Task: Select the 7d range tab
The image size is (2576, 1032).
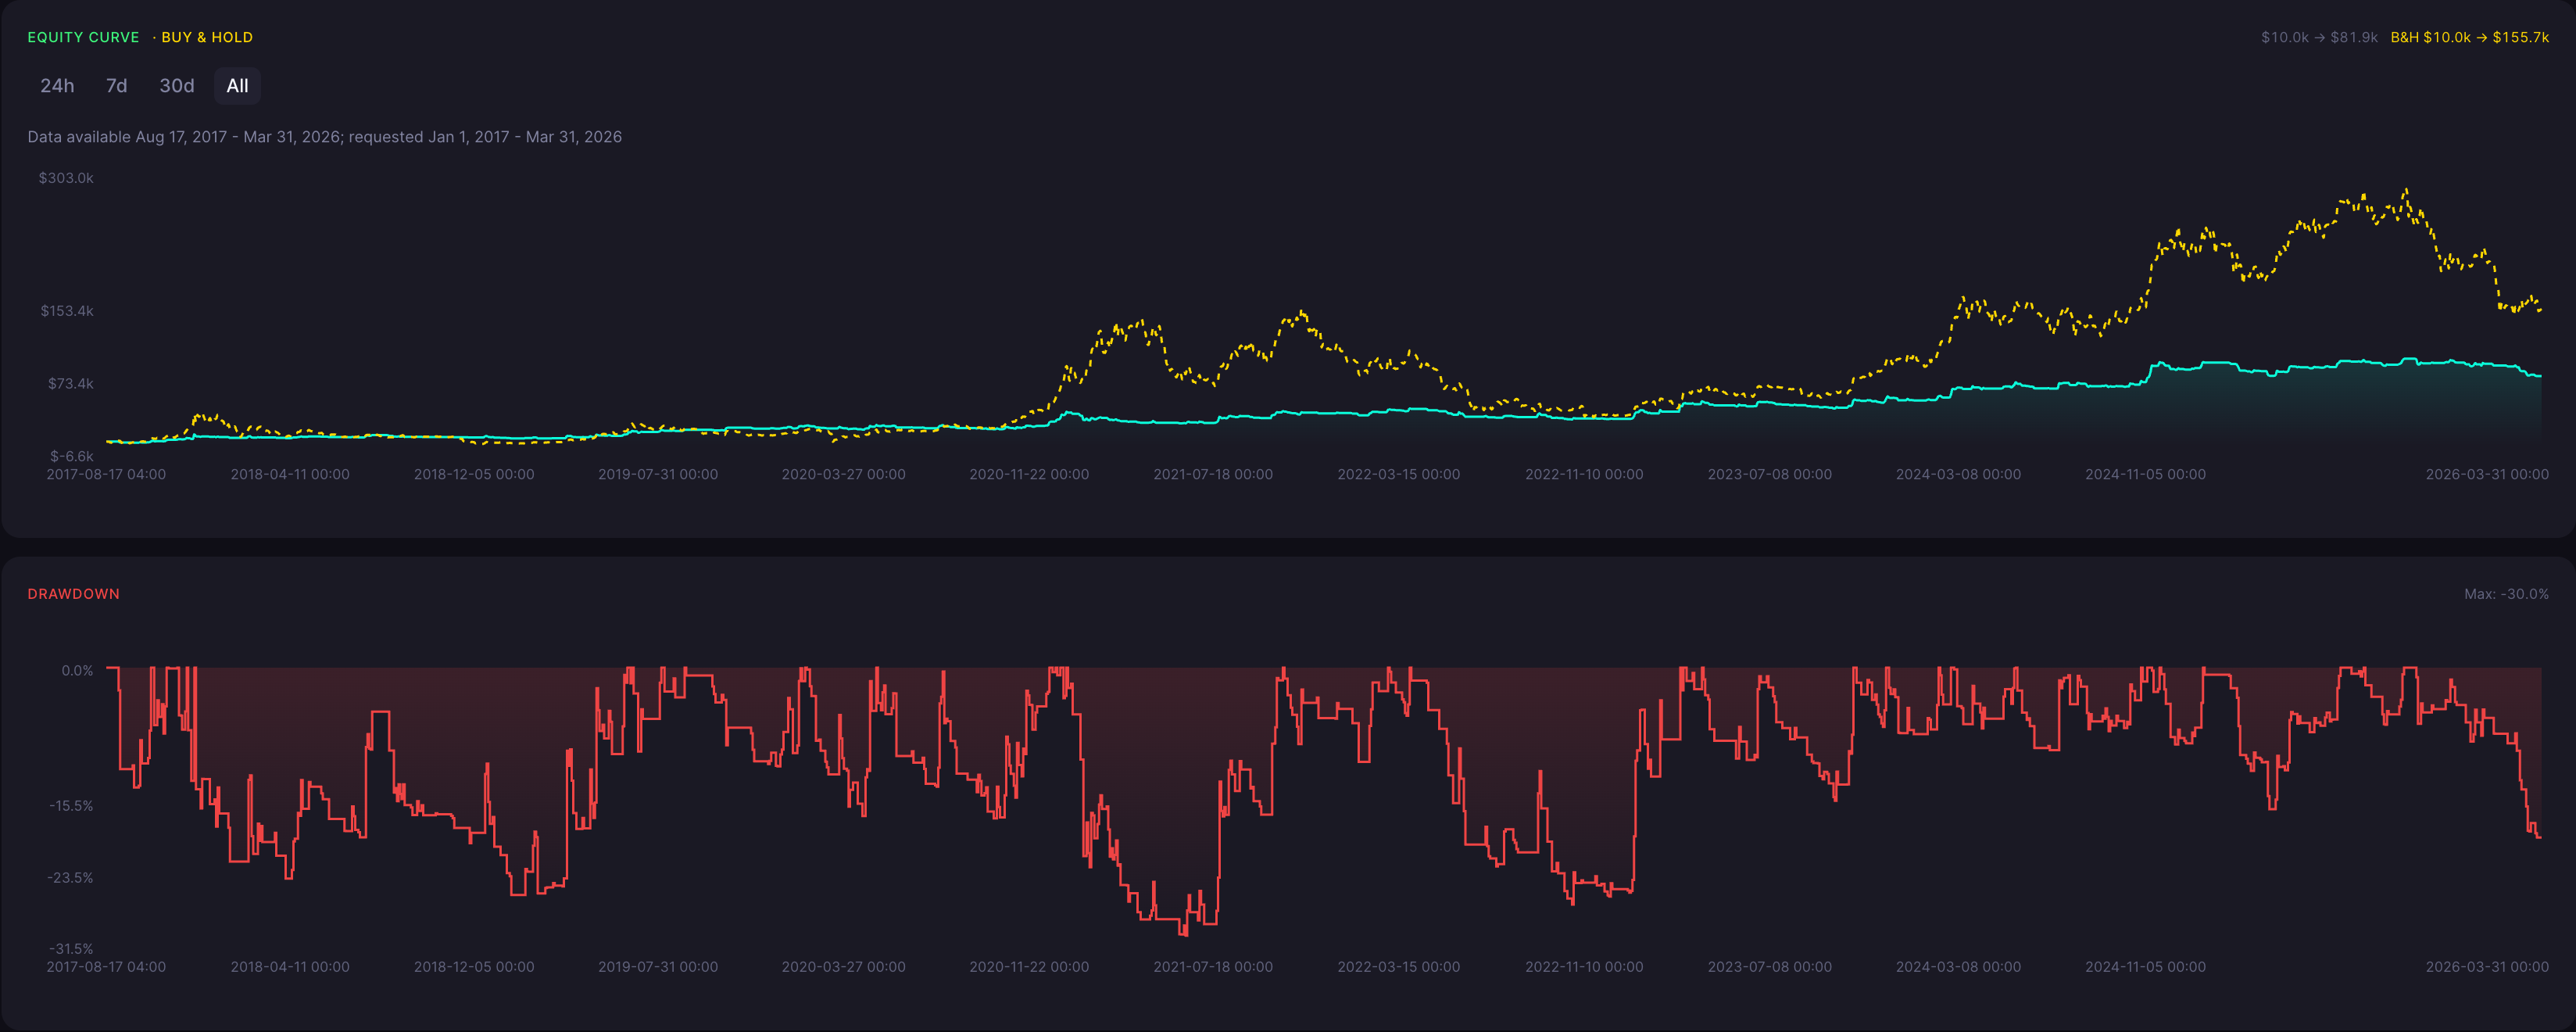Action: tap(117, 86)
